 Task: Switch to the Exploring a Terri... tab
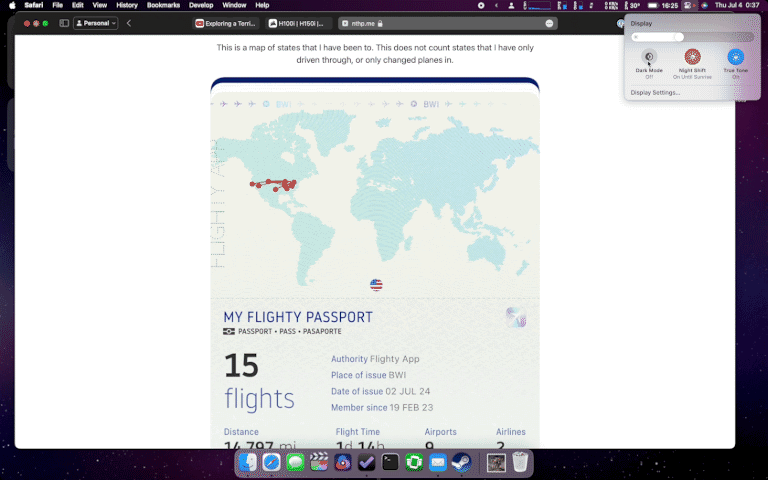pyautogui.click(x=225, y=23)
